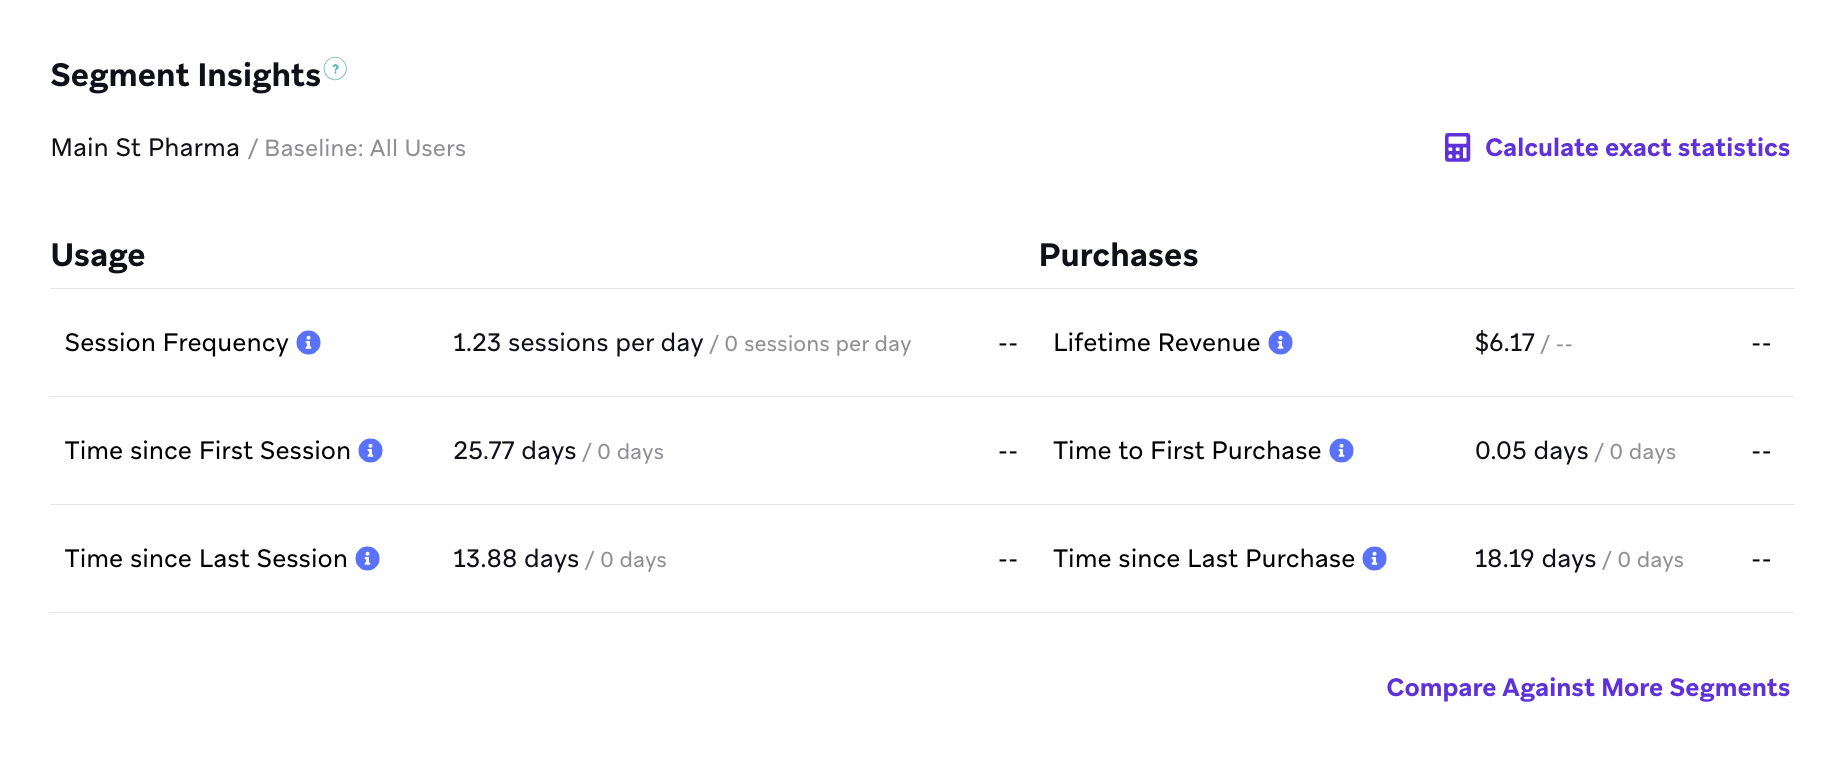Open Compare Against More Segments
The width and height of the screenshot is (1842, 762).
coord(1588,688)
